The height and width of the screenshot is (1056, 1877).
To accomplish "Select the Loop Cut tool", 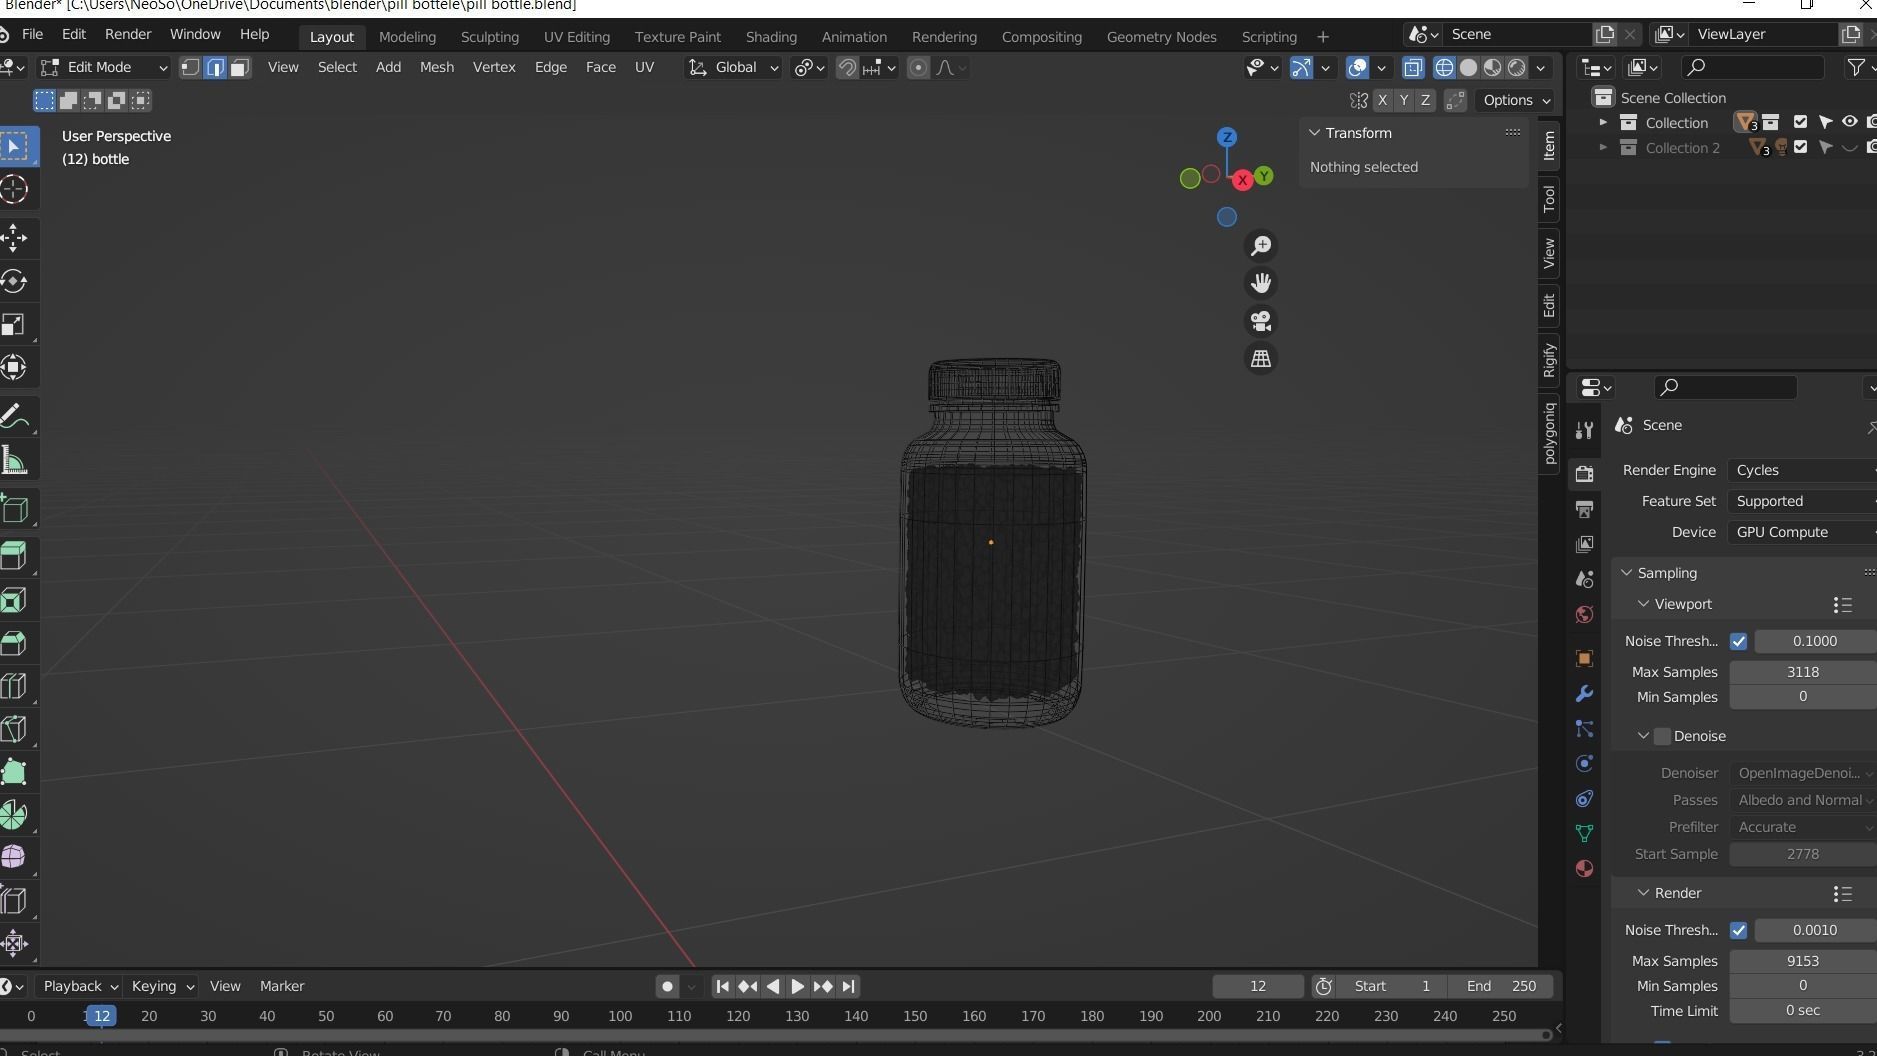I will [x=15, y=686].
